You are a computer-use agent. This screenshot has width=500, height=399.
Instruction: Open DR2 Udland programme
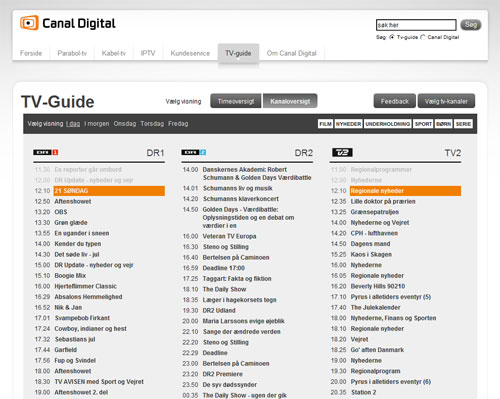pyautogui.click(x=219, y=310)
